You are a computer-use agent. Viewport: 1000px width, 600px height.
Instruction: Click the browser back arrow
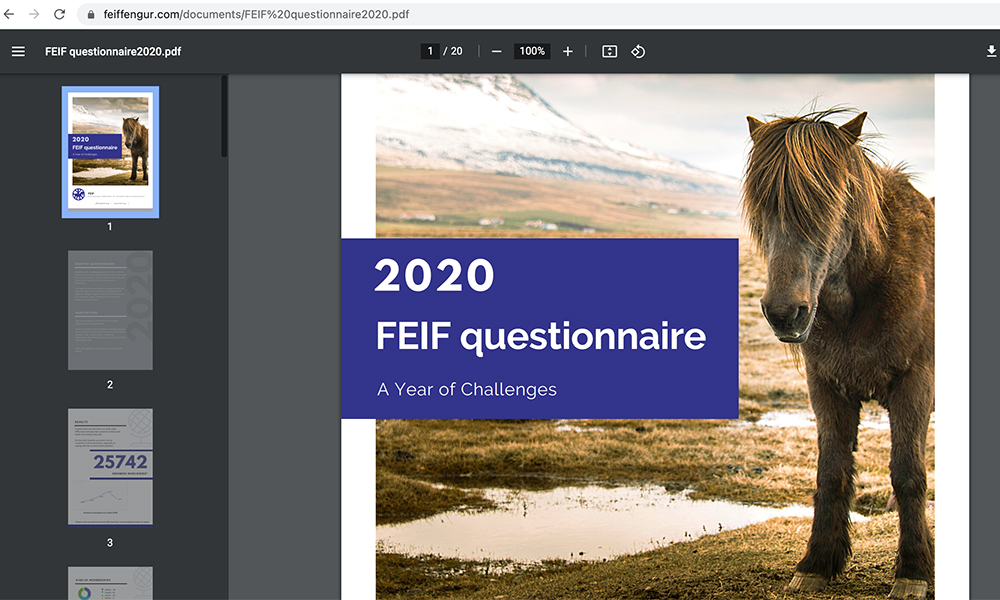click(9, 14)
